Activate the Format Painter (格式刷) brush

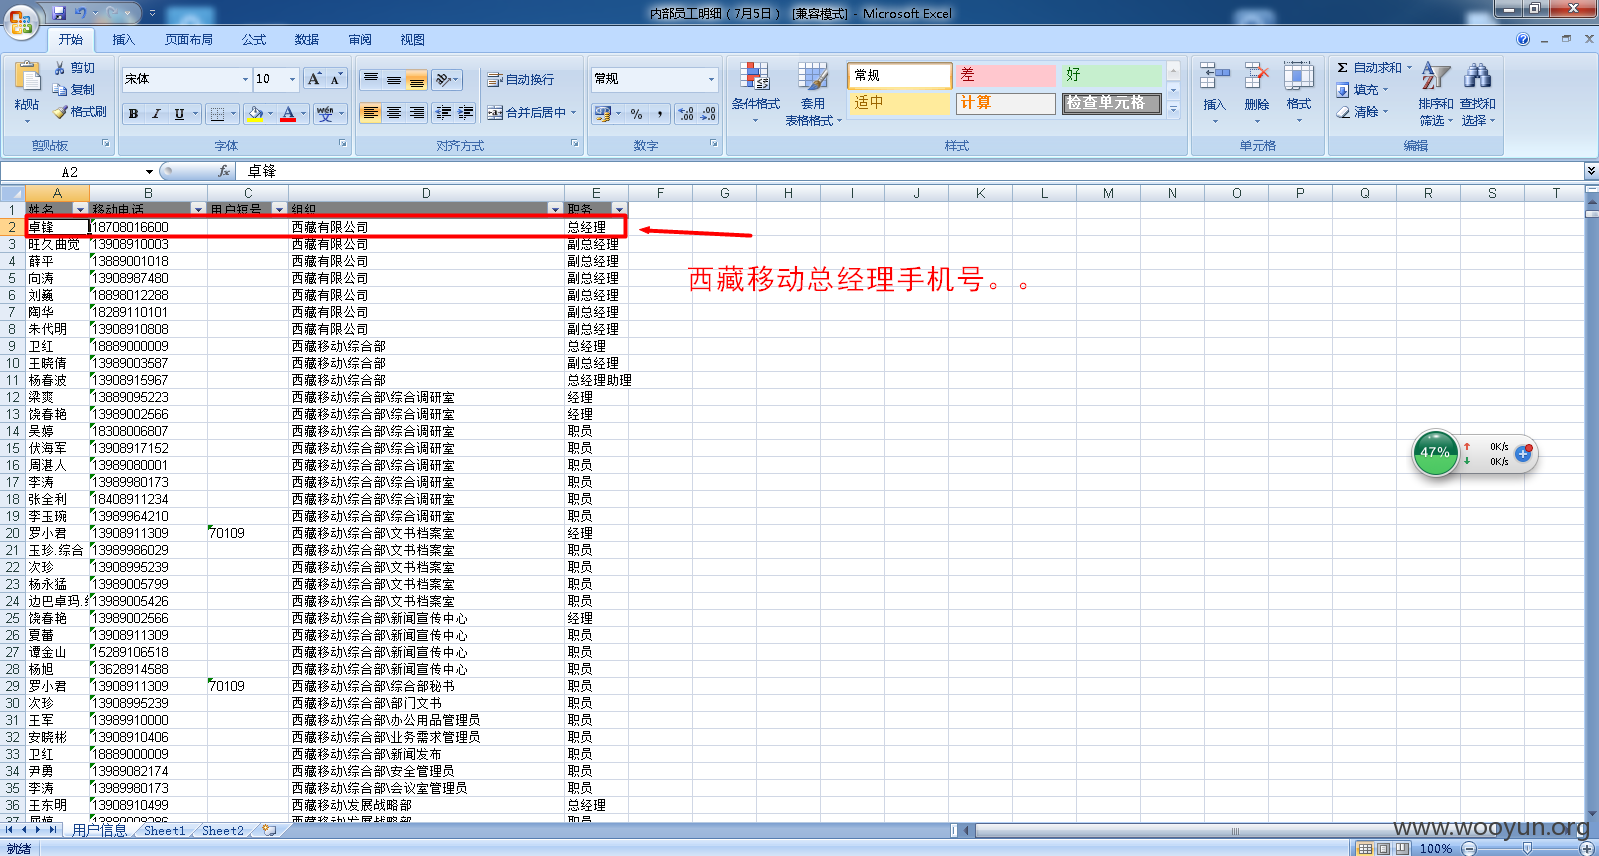tap(80, 112)
